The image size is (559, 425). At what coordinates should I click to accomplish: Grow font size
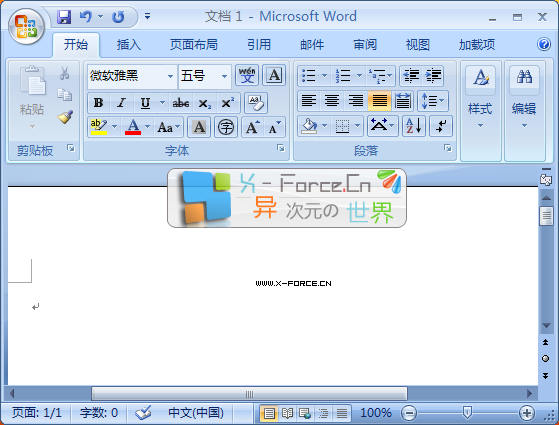pos(253,127)
